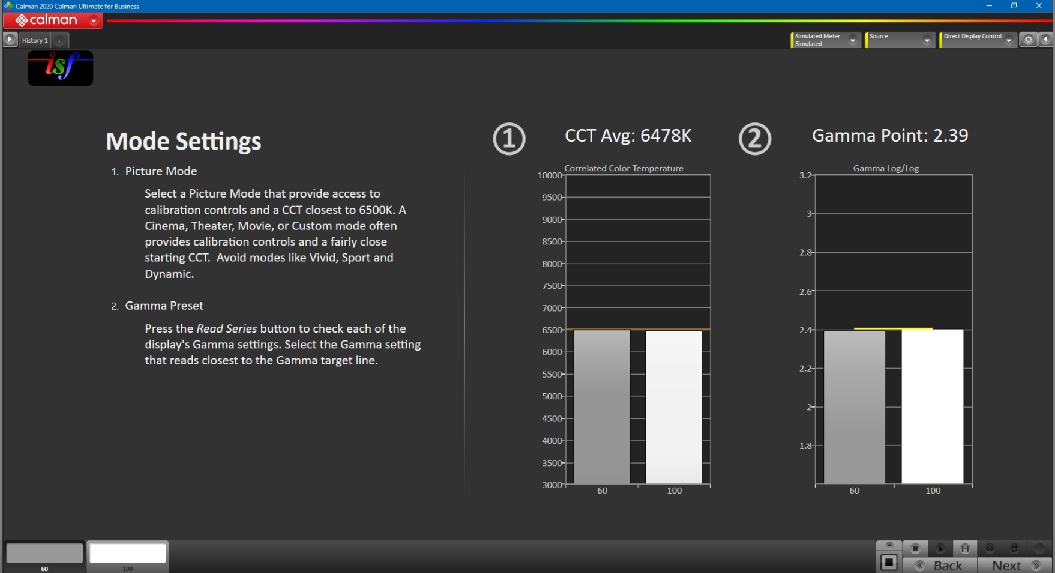Image resolution: width=1055 pixels, height=573 pixels.
Task: Click the infinity continuous read icon
Action: (x=989, y=548)
